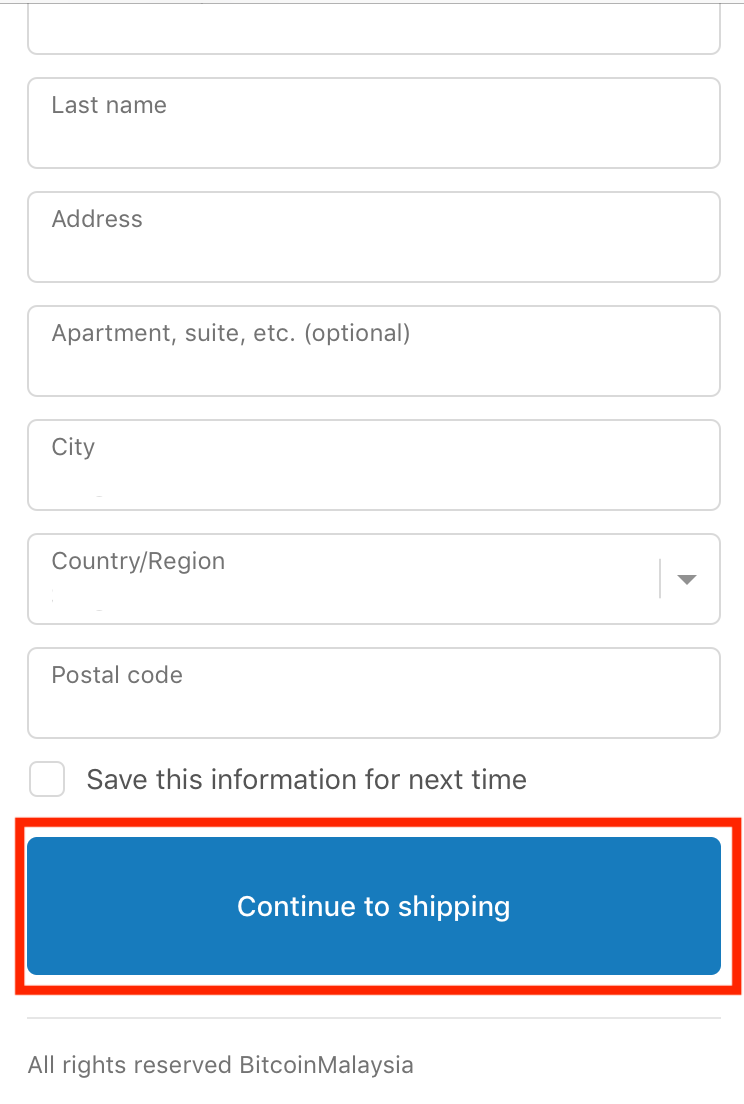Click the "Address" placeholder text
Image resolution: width=744 pixels, height=1104 pixels.
[x=97, y=219]
